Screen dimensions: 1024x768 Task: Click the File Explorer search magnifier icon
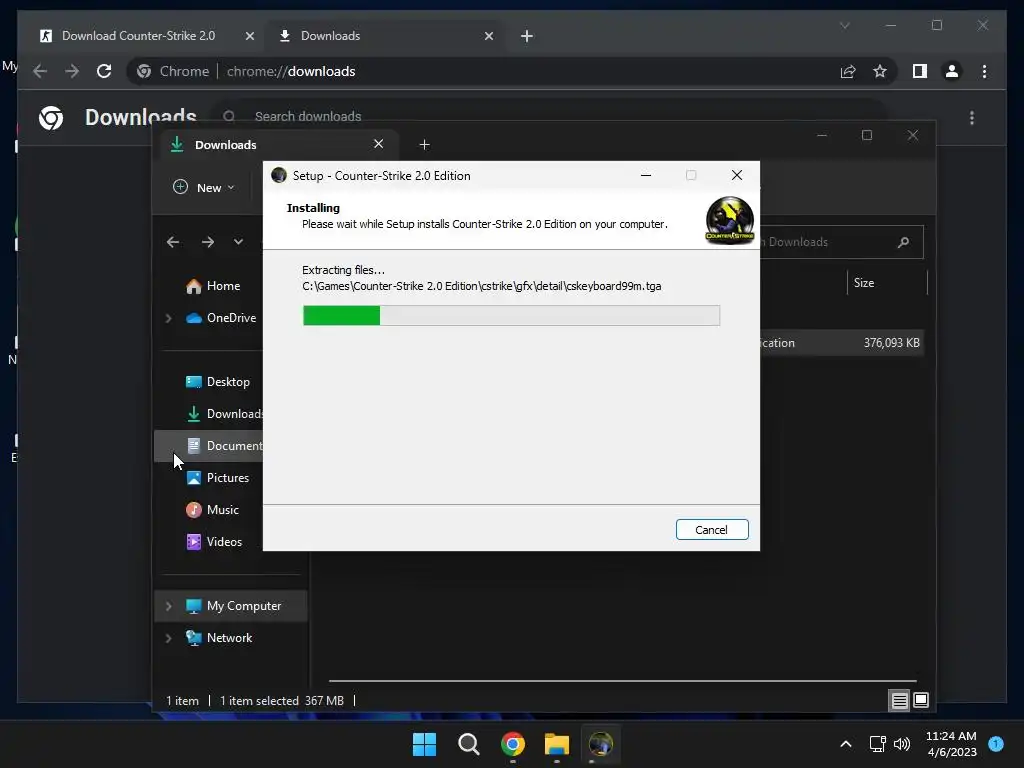click(x=903, y=242)
